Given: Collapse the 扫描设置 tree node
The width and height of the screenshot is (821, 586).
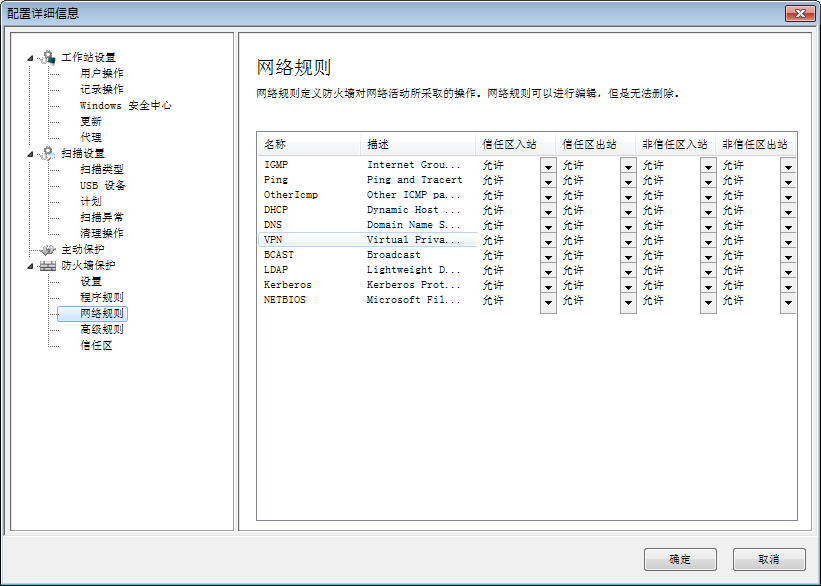Looking at the screenshot, I should [x=30, y=154].
